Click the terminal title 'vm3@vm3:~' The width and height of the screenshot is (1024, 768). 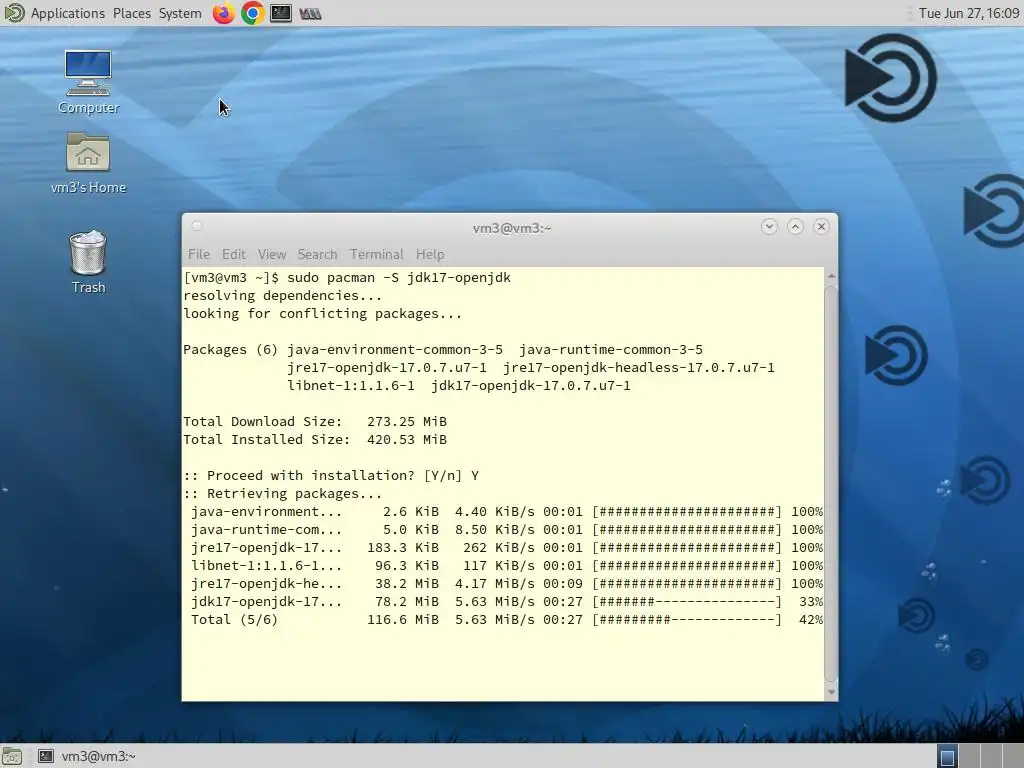[x=512, y=228]
